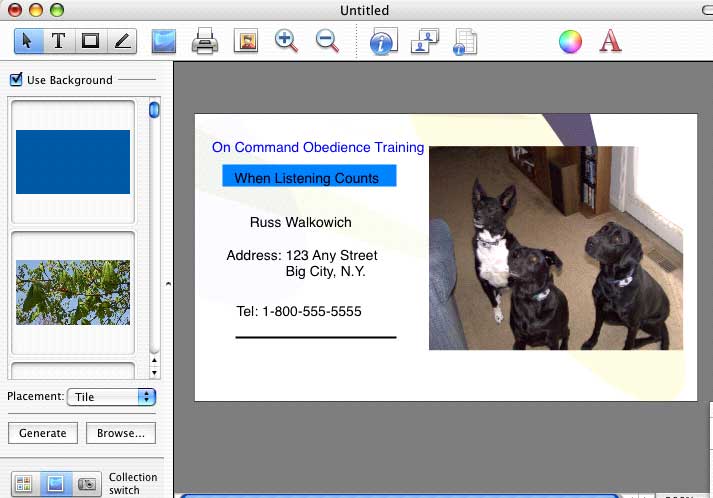713x498 pixels.
Task: Select the Text tool
Action: (59, 41)
